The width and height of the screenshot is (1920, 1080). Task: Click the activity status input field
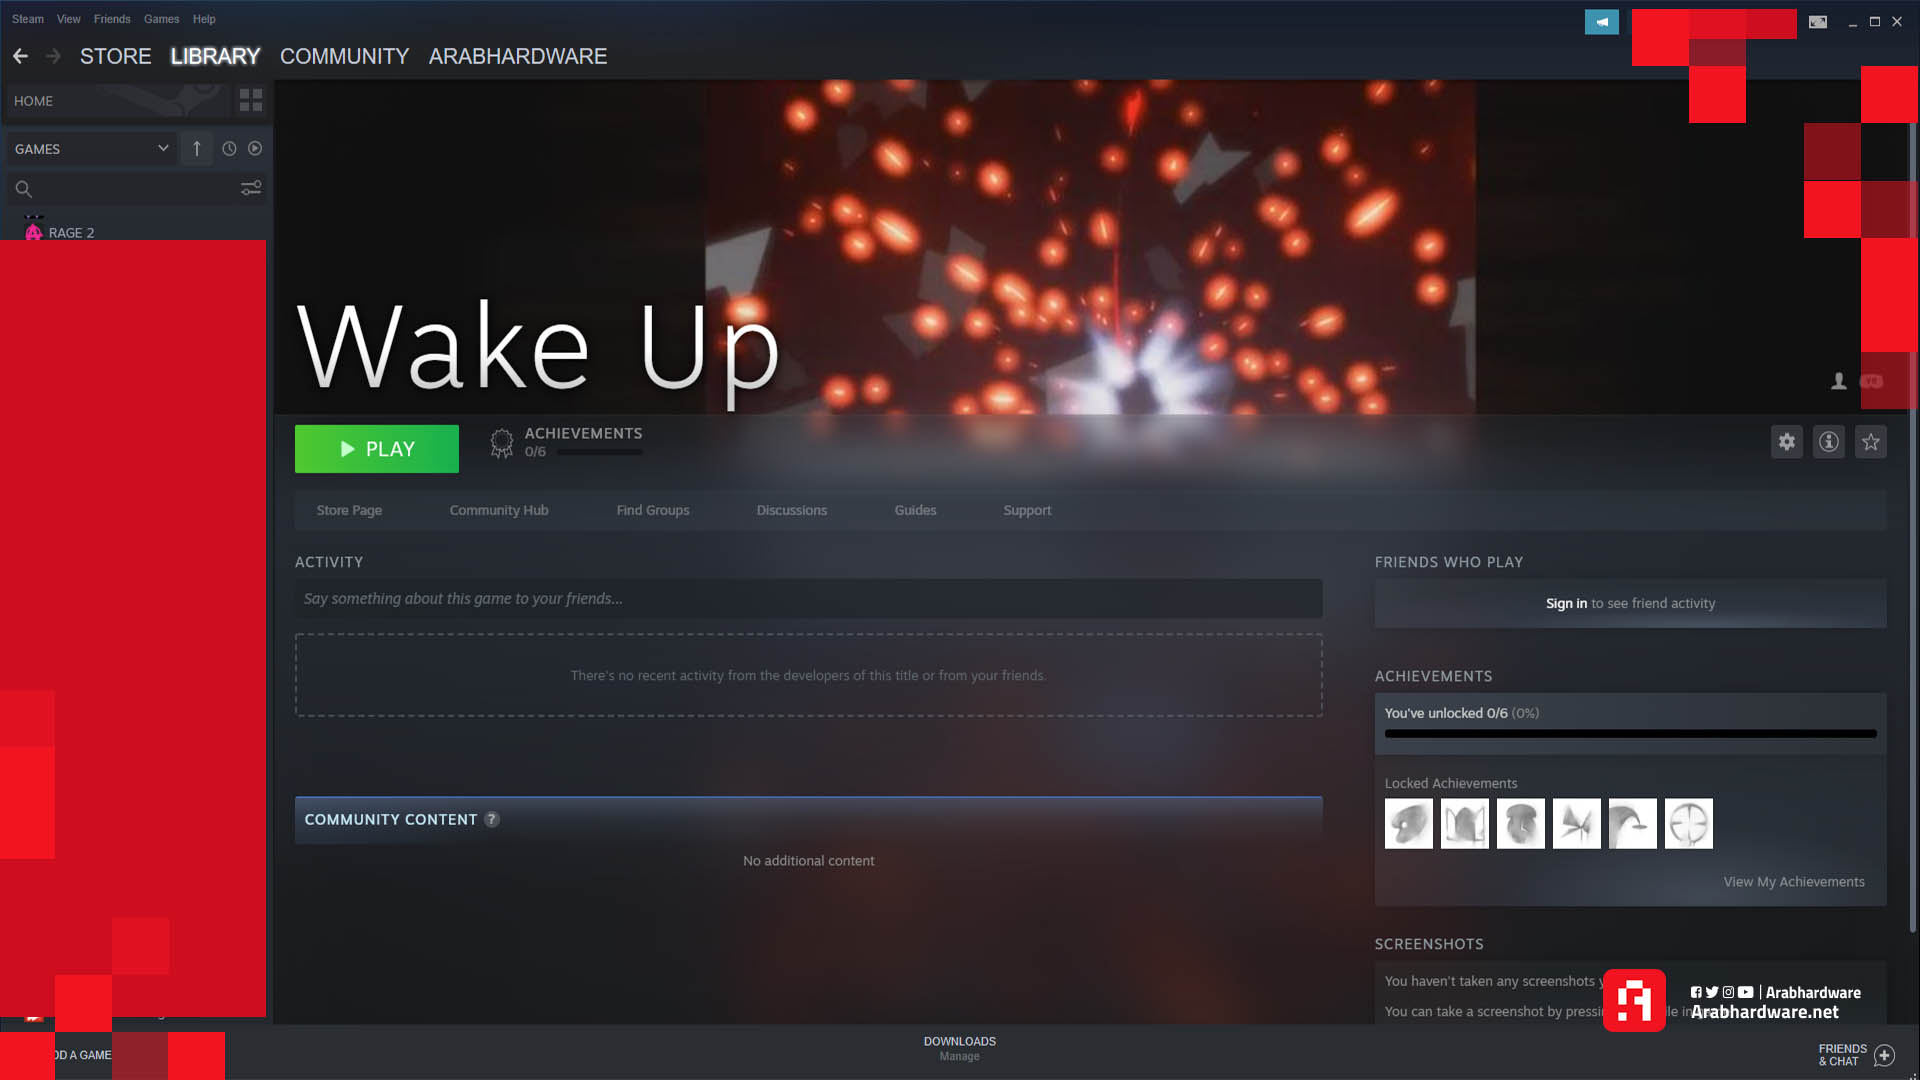pyautogui.click(x=808, y=598)
